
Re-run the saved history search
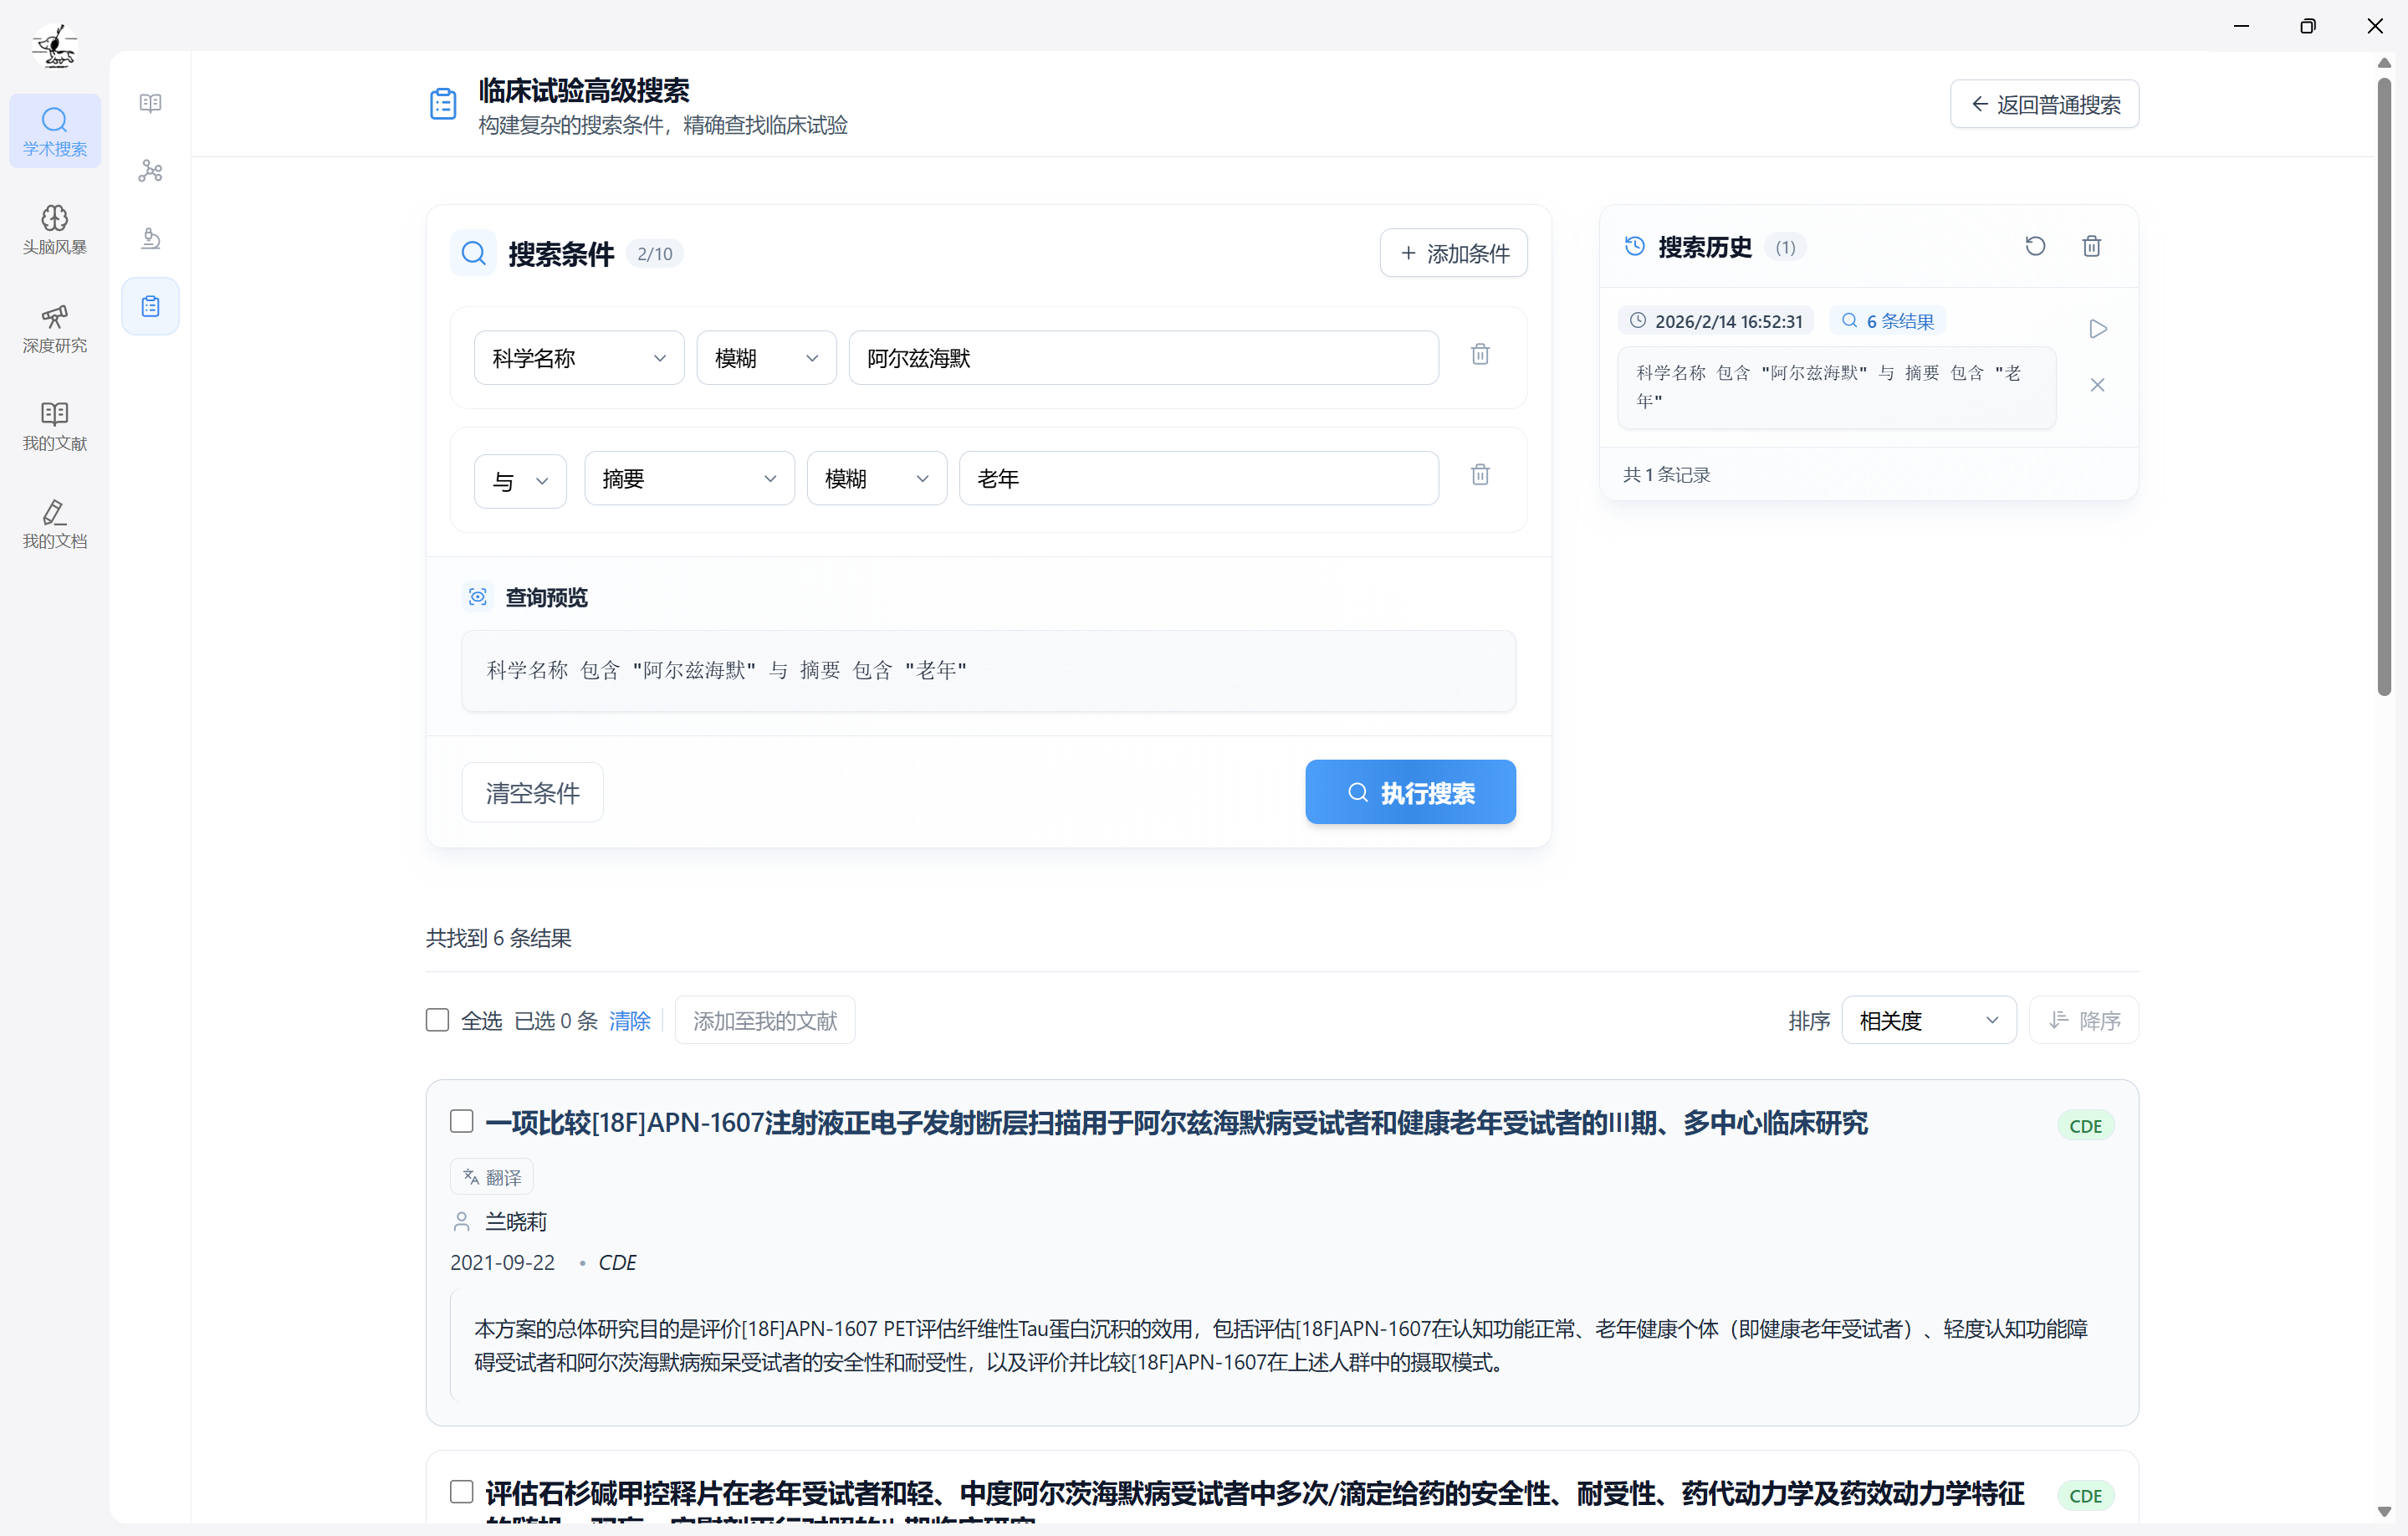click(x=2098, y=329)
